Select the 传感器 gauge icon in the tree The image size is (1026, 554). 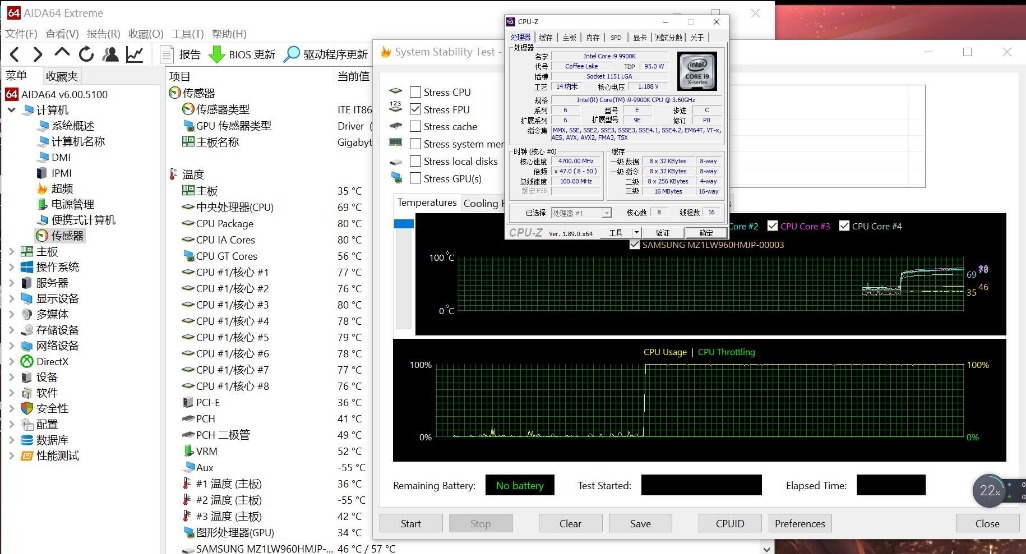point(42,235)
